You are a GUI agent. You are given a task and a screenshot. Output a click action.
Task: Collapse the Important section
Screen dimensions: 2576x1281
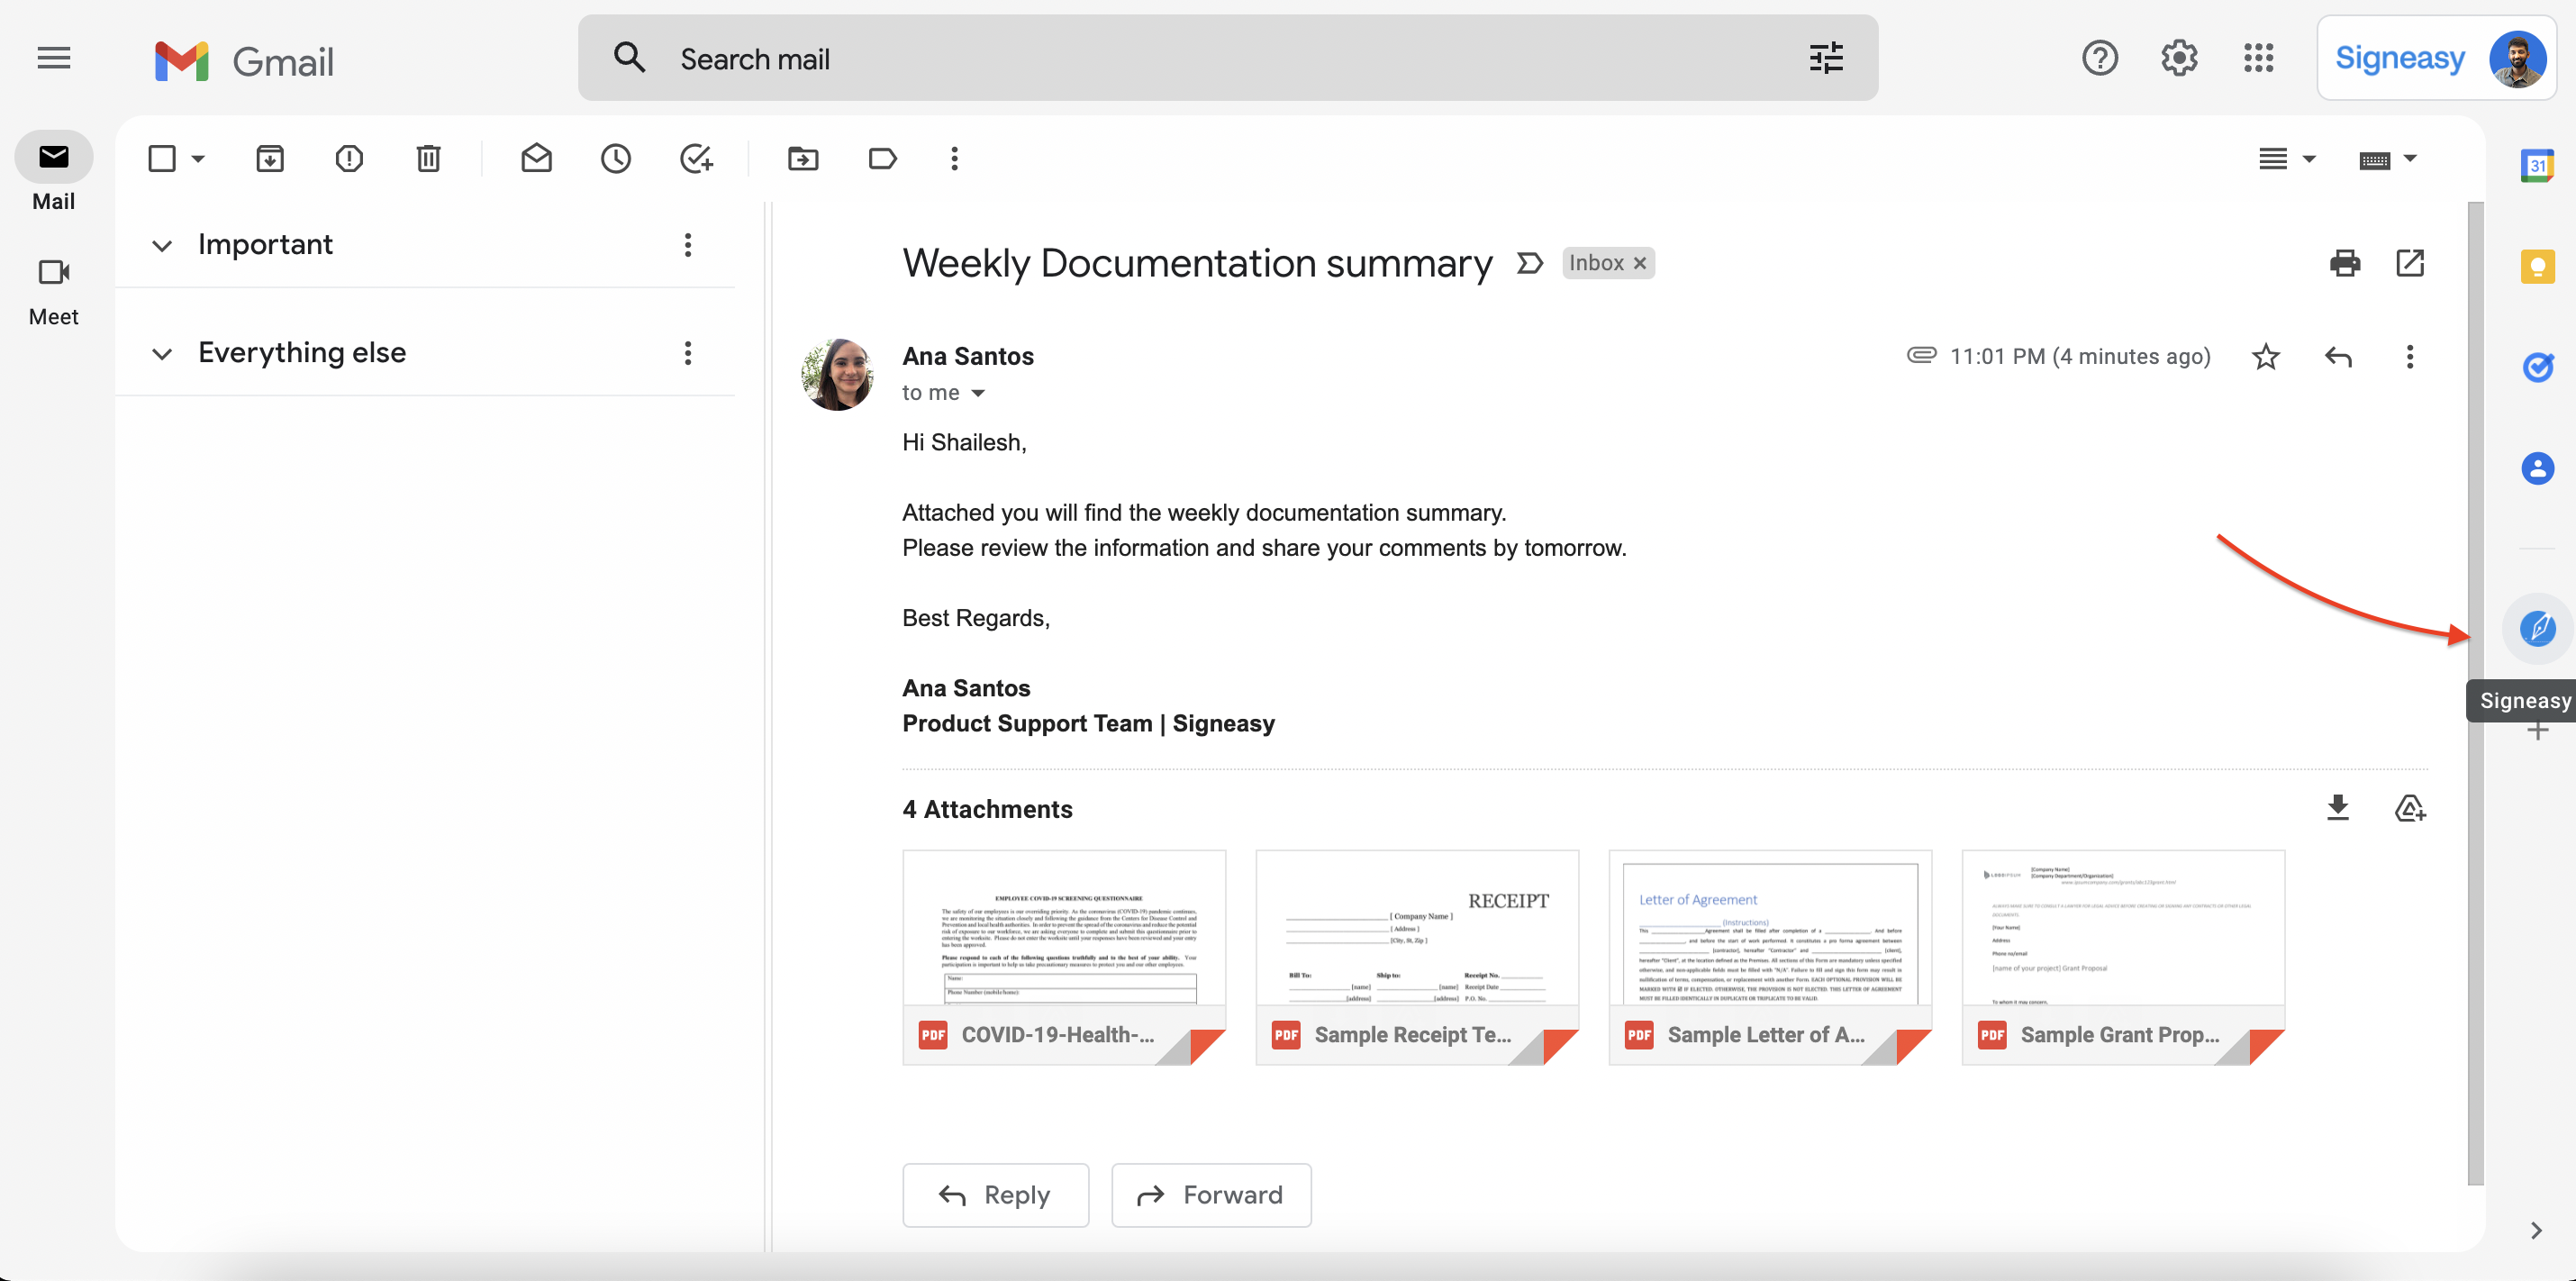click(x=162, y=246)
